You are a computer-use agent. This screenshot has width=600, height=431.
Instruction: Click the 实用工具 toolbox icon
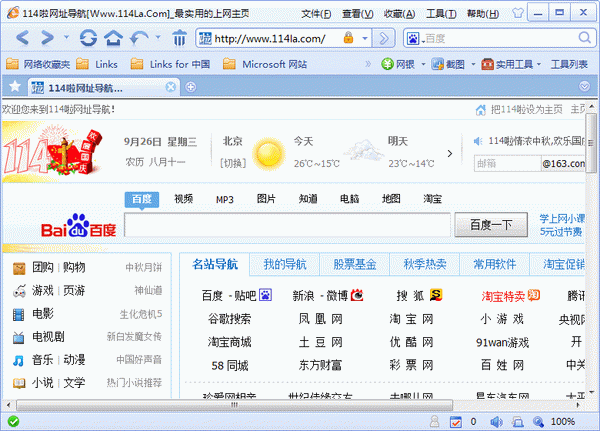coord(488,64)
